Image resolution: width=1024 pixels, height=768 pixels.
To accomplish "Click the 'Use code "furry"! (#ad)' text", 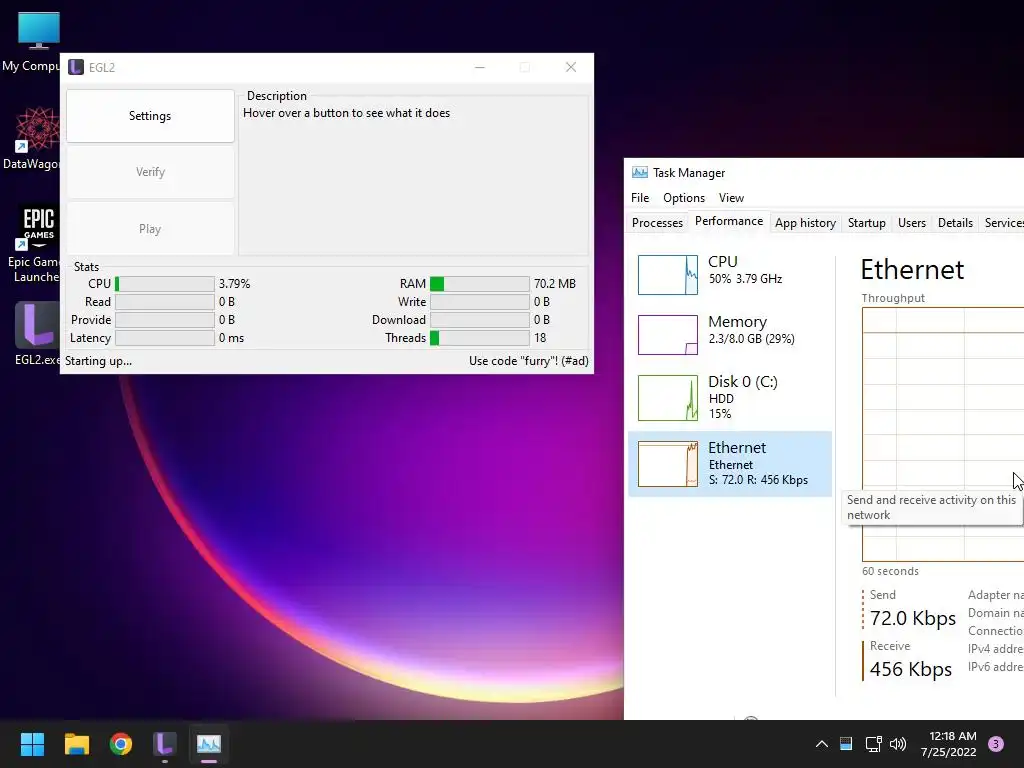I will 528,360.
